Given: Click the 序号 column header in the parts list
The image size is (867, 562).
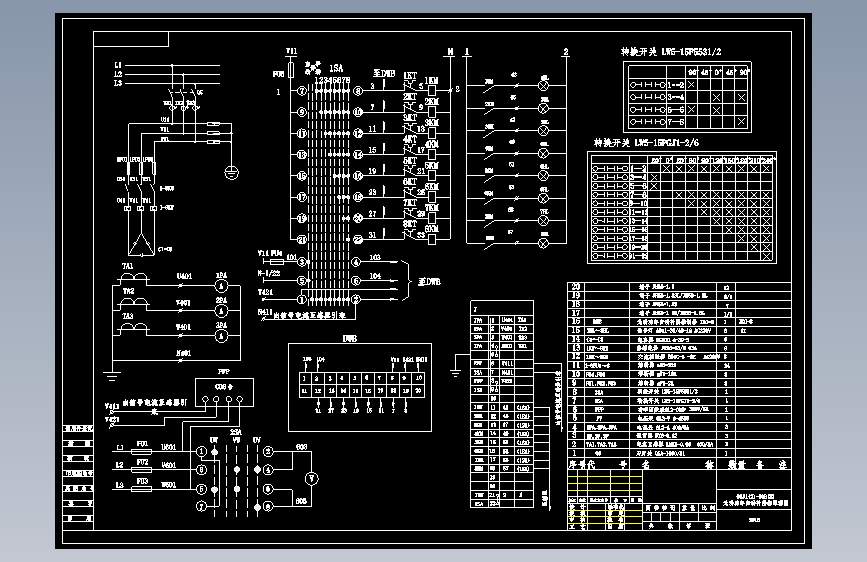Looking at the screenshot, I should point(577,465).
